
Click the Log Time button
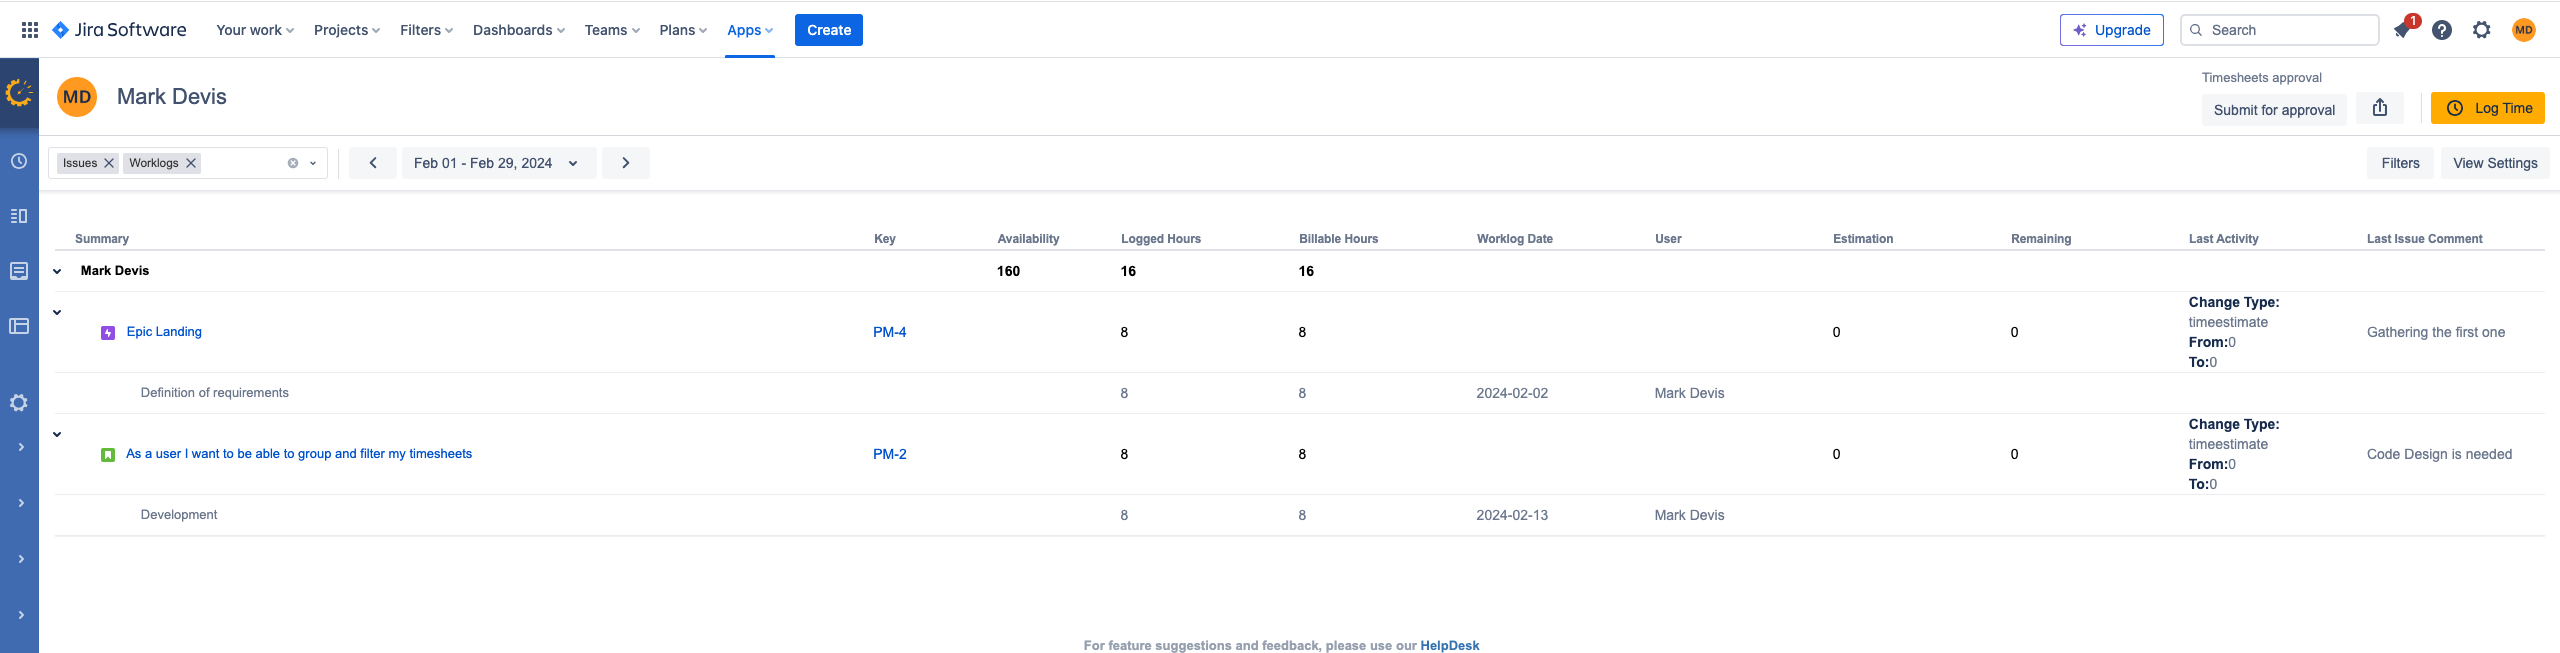[2489, 108]
